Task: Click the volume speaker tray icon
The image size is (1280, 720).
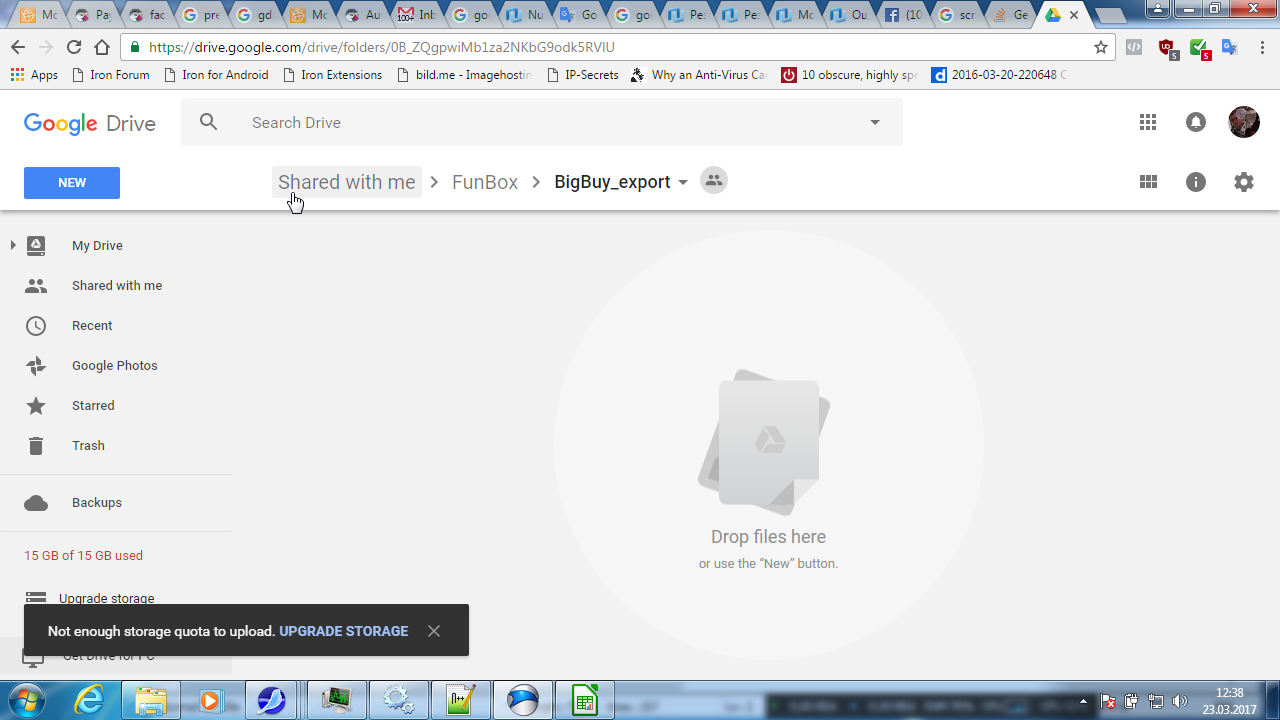Action: [x=1180, y=701]
